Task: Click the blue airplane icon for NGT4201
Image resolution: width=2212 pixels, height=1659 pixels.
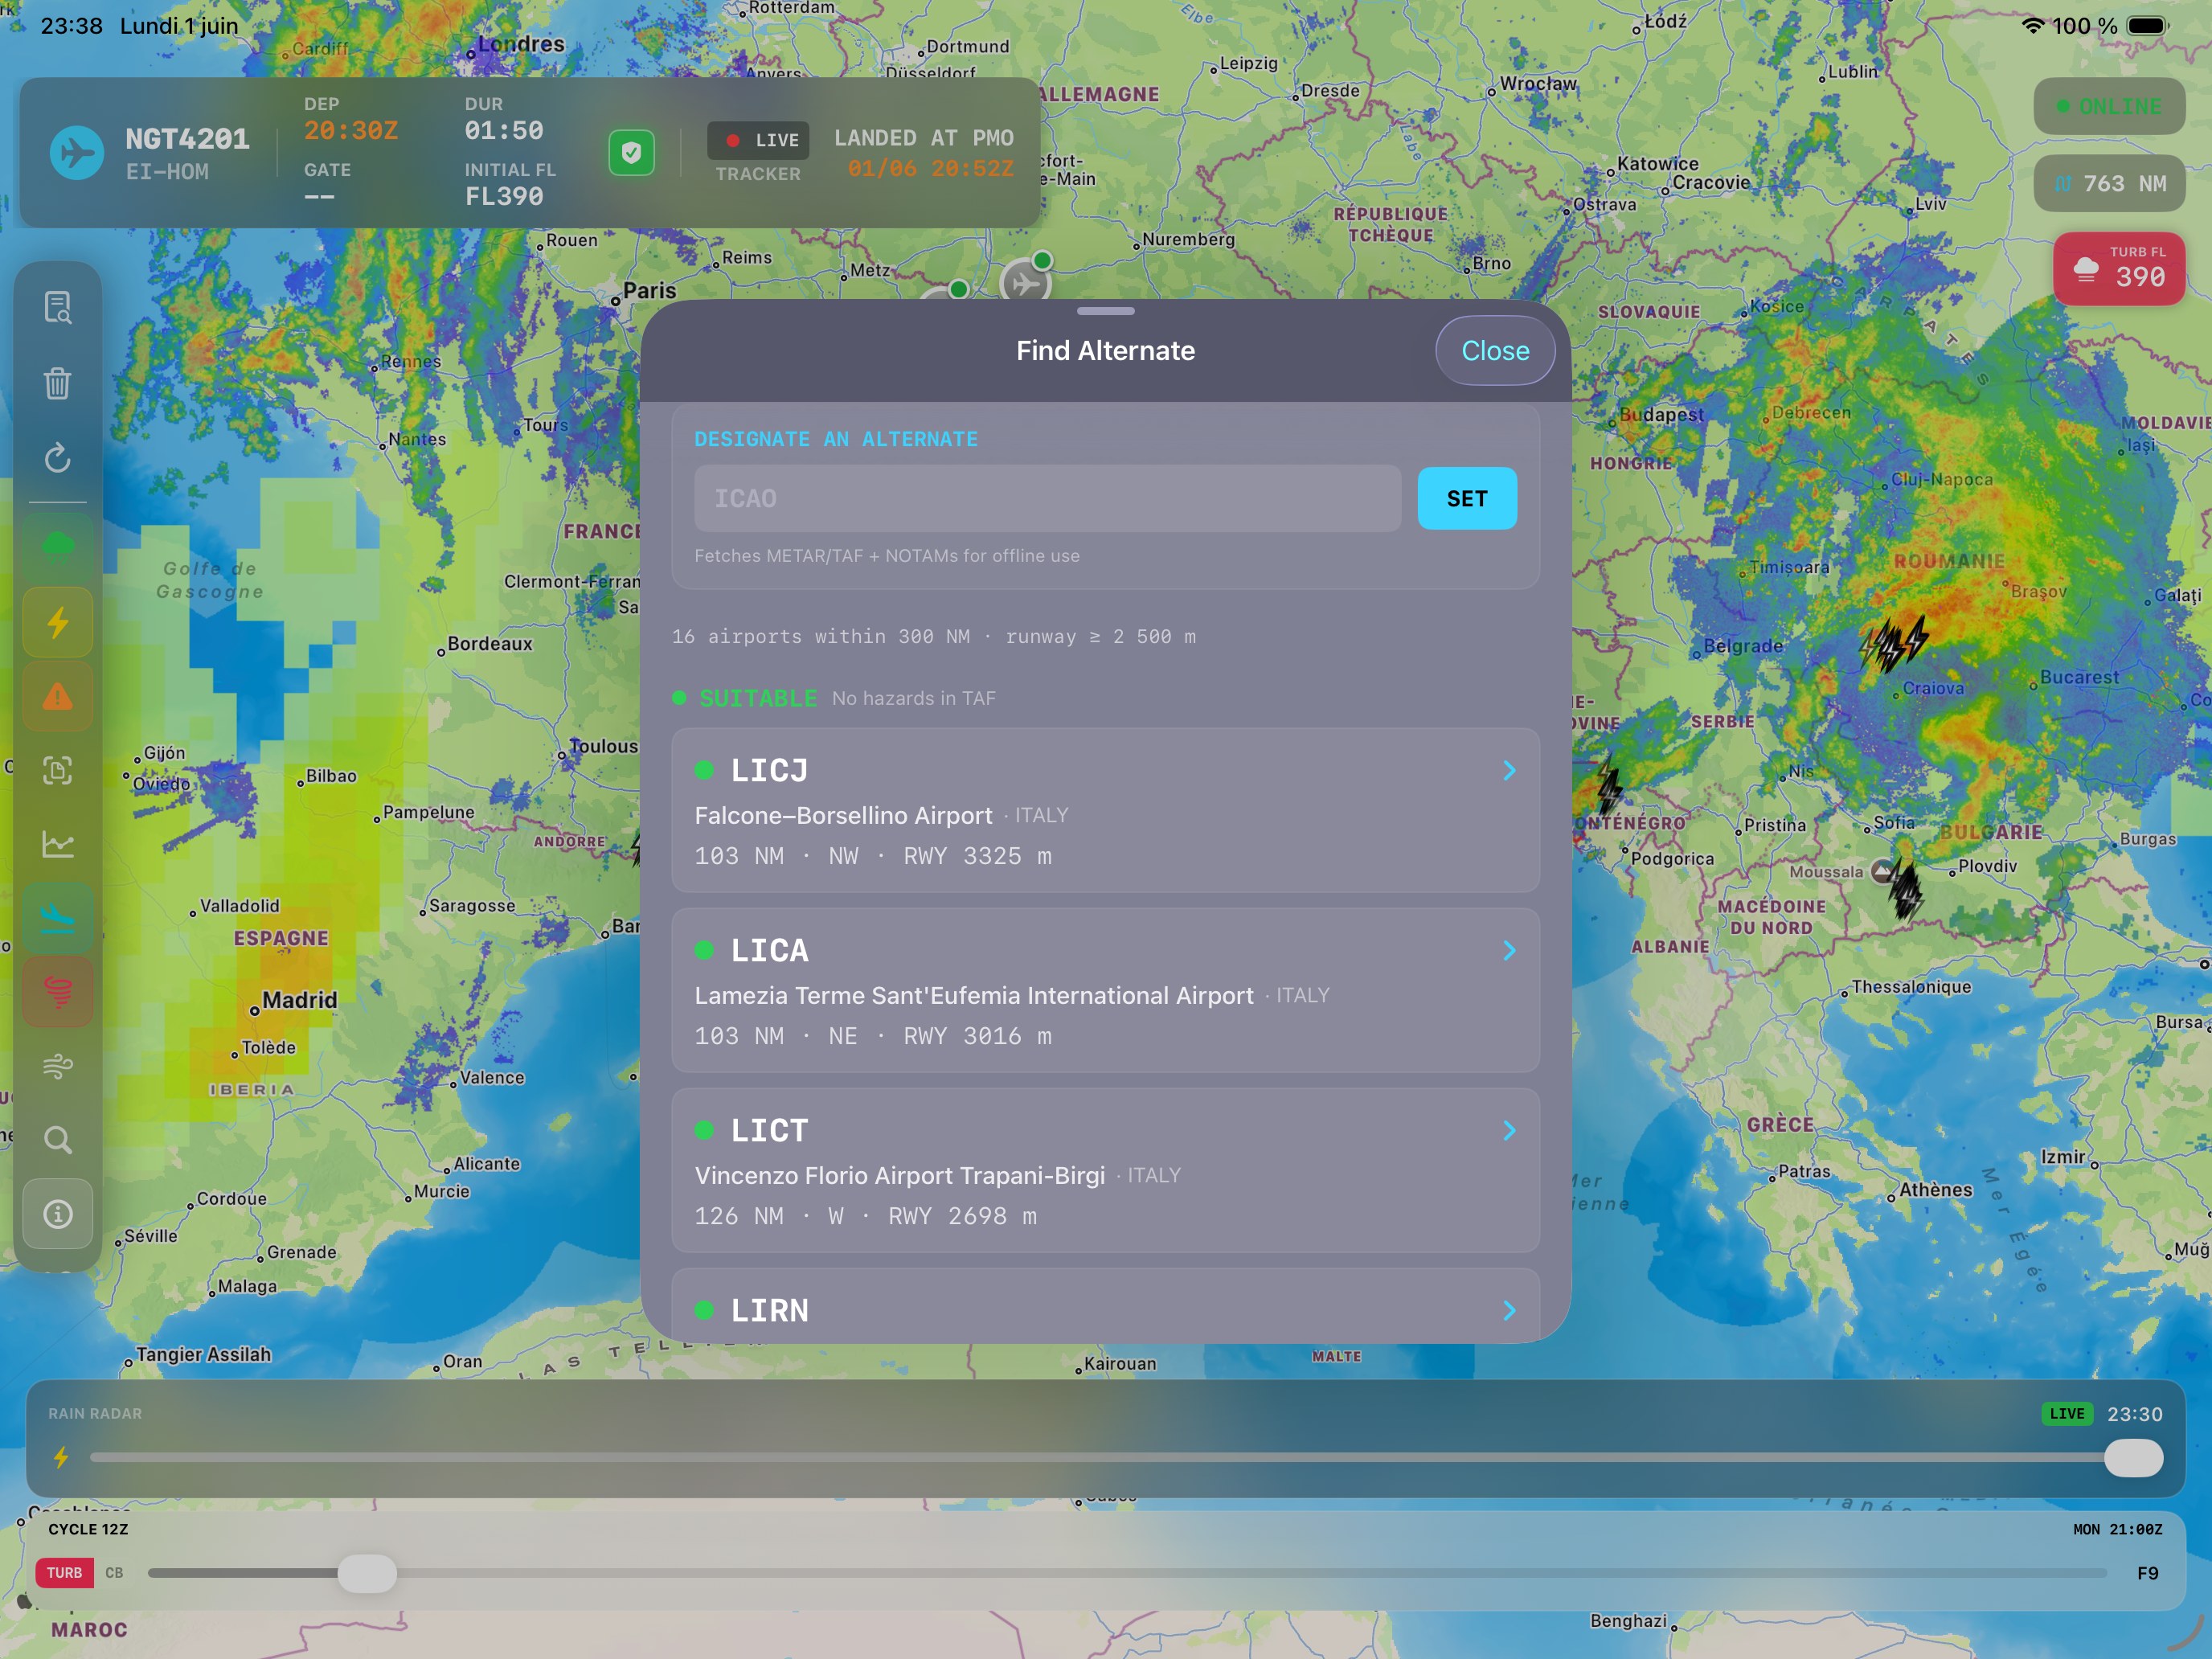Action: [77, 153]
